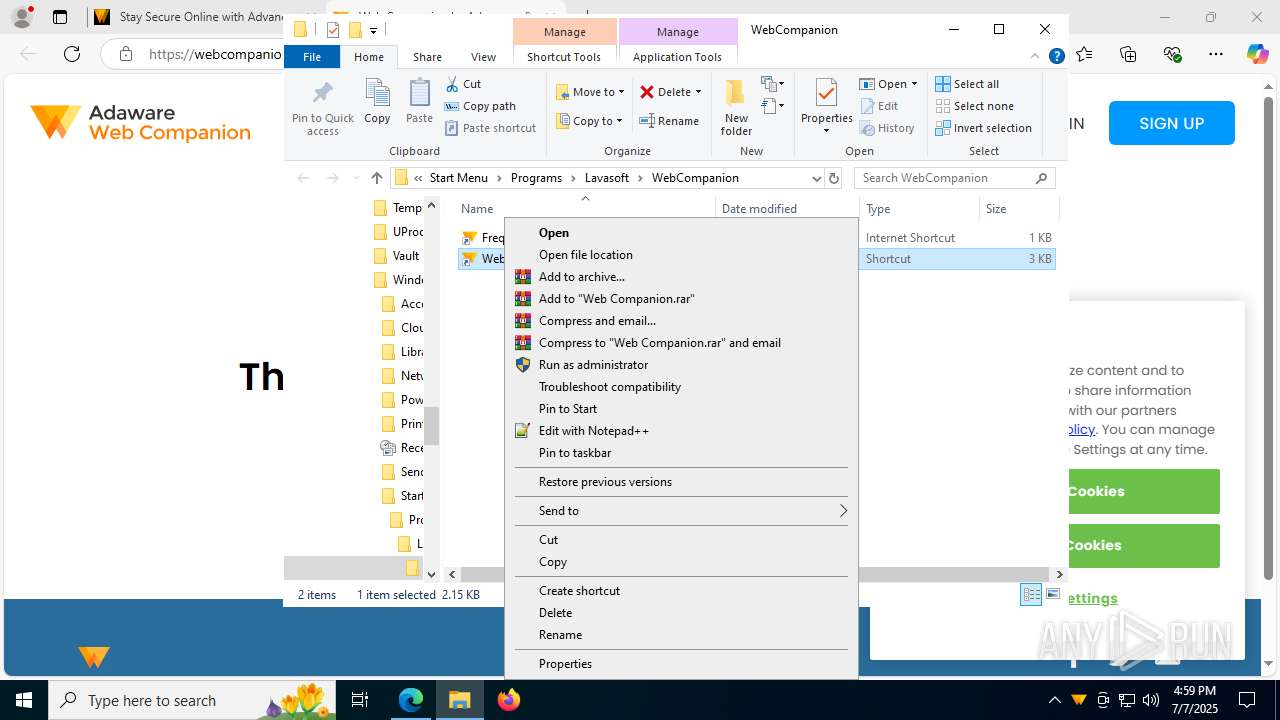Click Paste shortcut in ribbon

coord(490,128)
